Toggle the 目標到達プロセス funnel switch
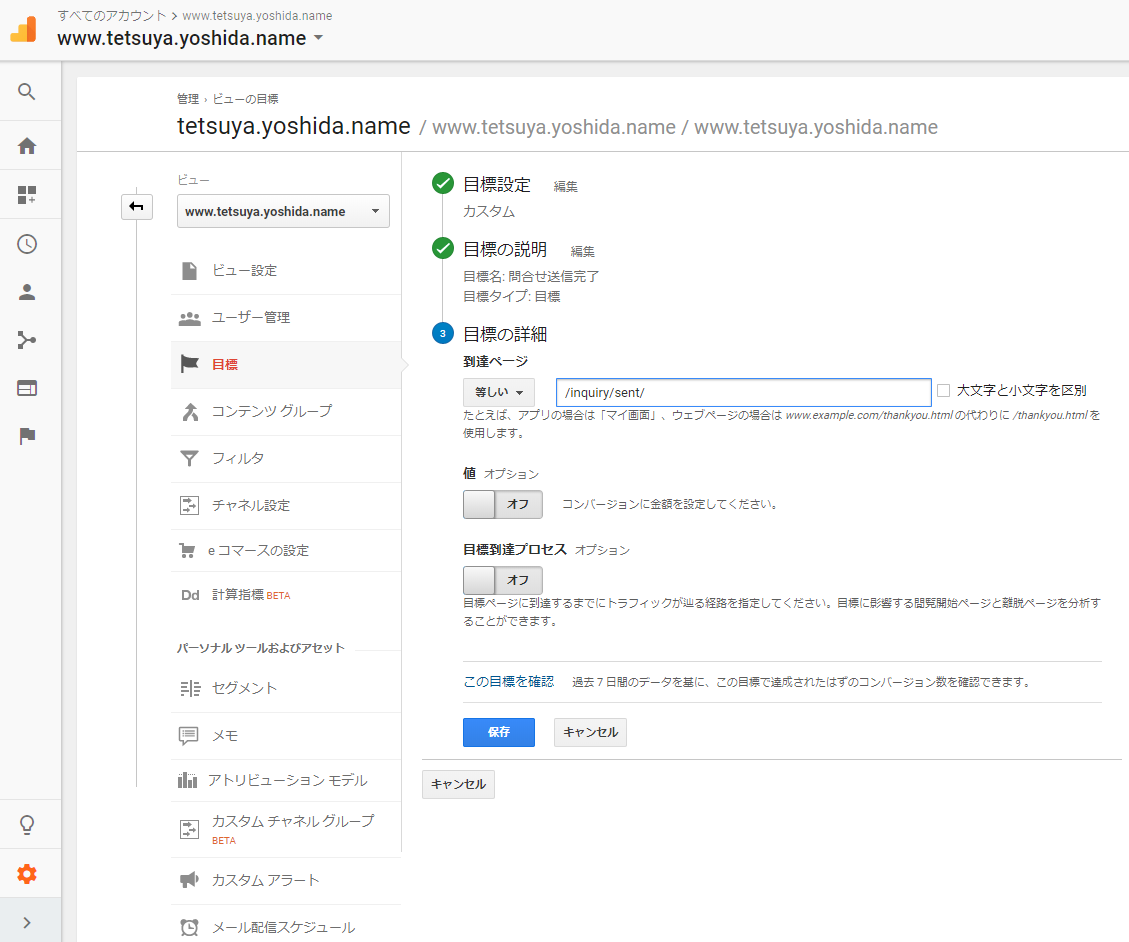 point(502,580)
